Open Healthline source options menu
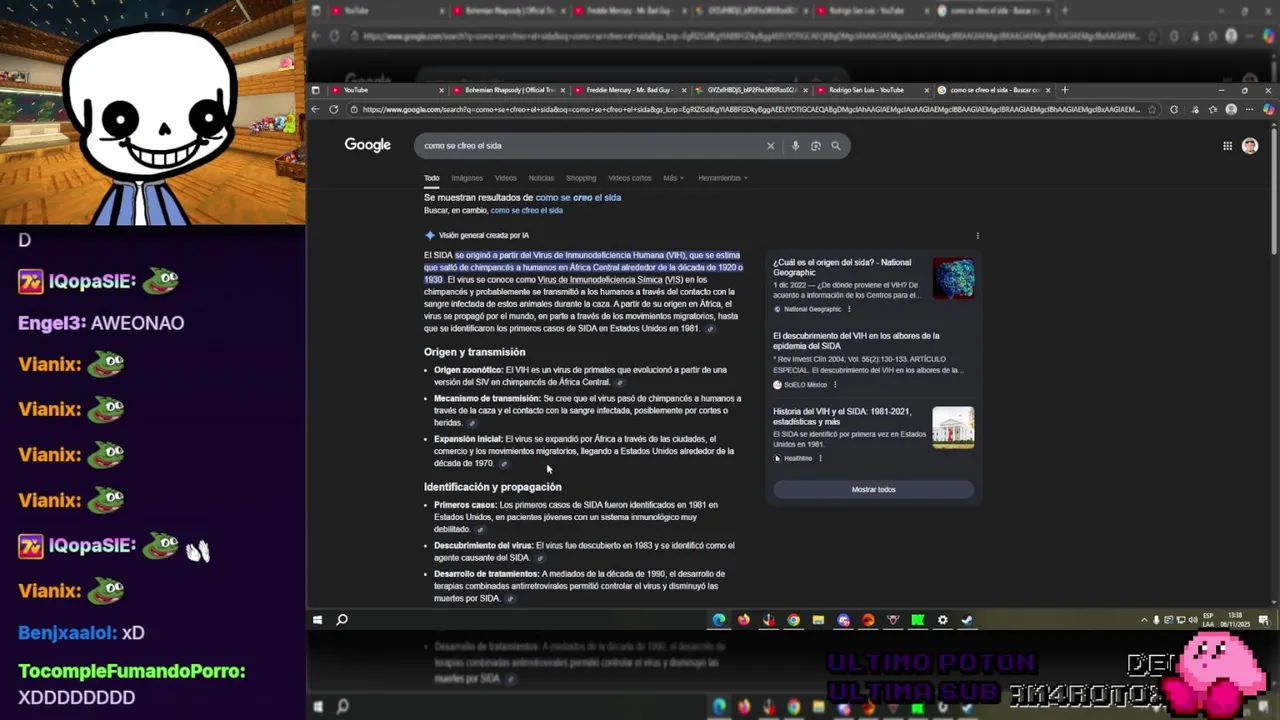Image resolution: width=1280 pixels, height=720 pixels. point(820,459)
